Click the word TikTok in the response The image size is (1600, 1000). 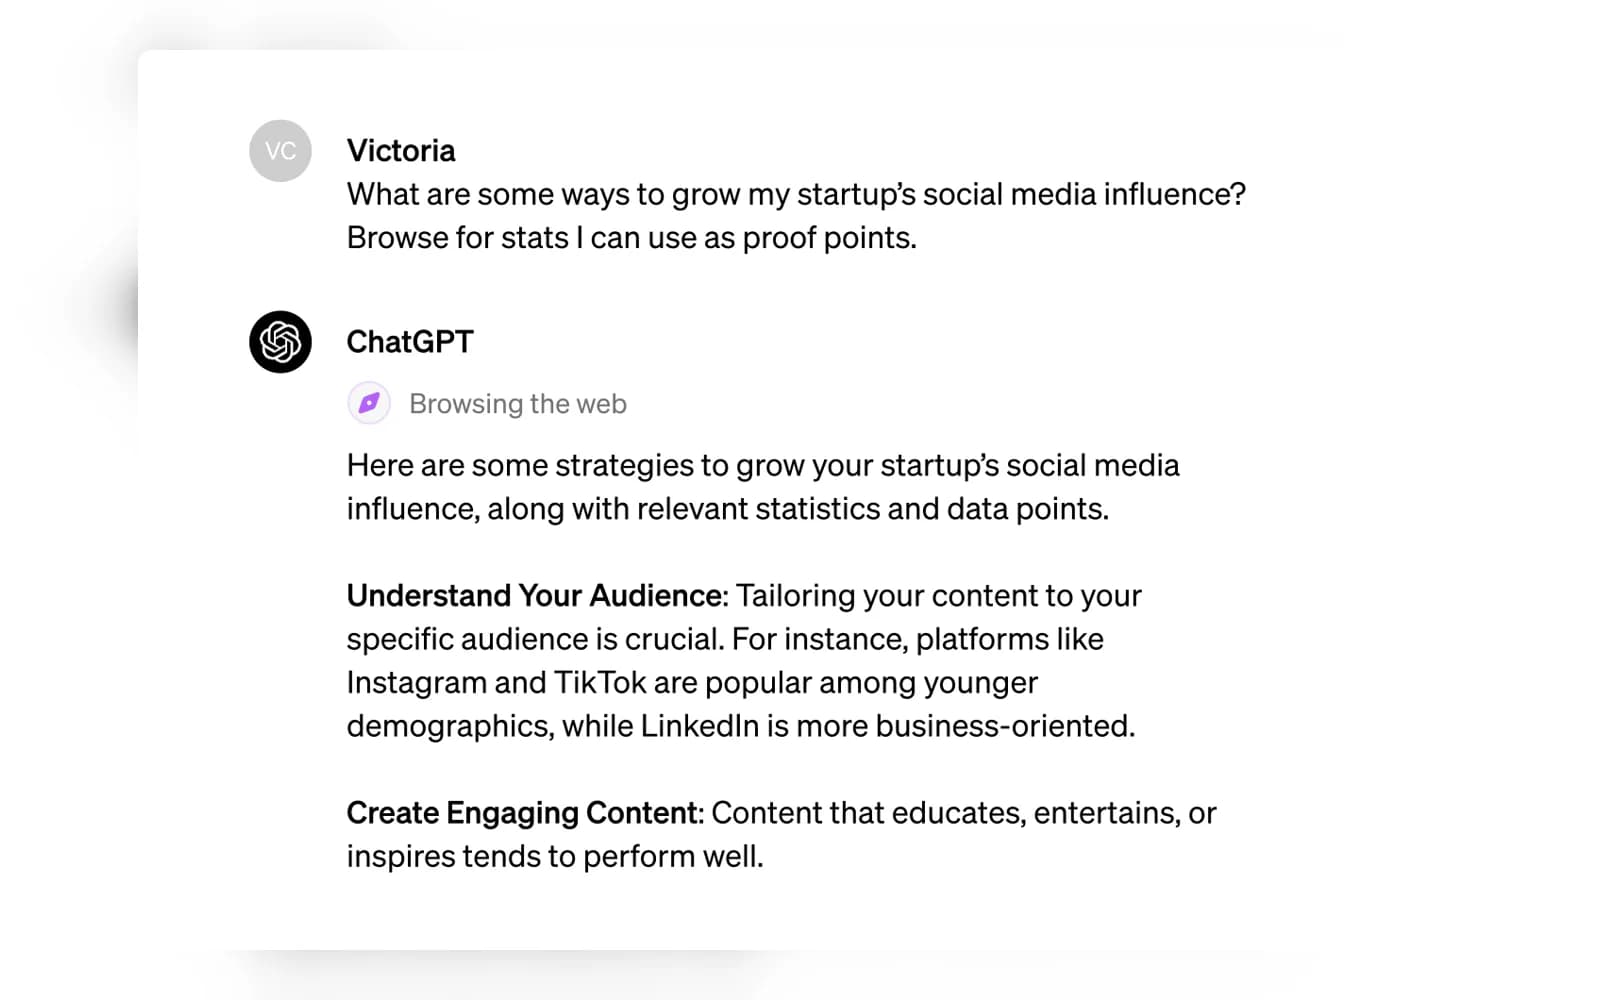tap(600, 683)
